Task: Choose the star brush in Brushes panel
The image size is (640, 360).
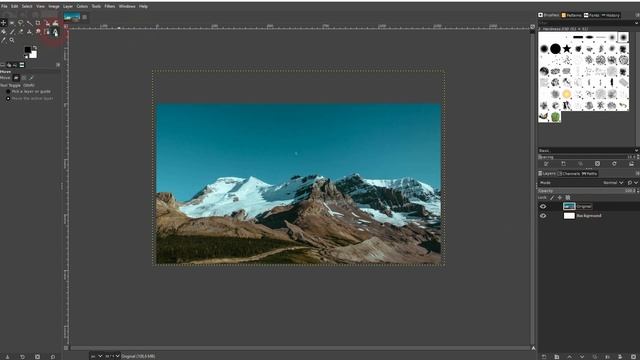Action: 567,49
